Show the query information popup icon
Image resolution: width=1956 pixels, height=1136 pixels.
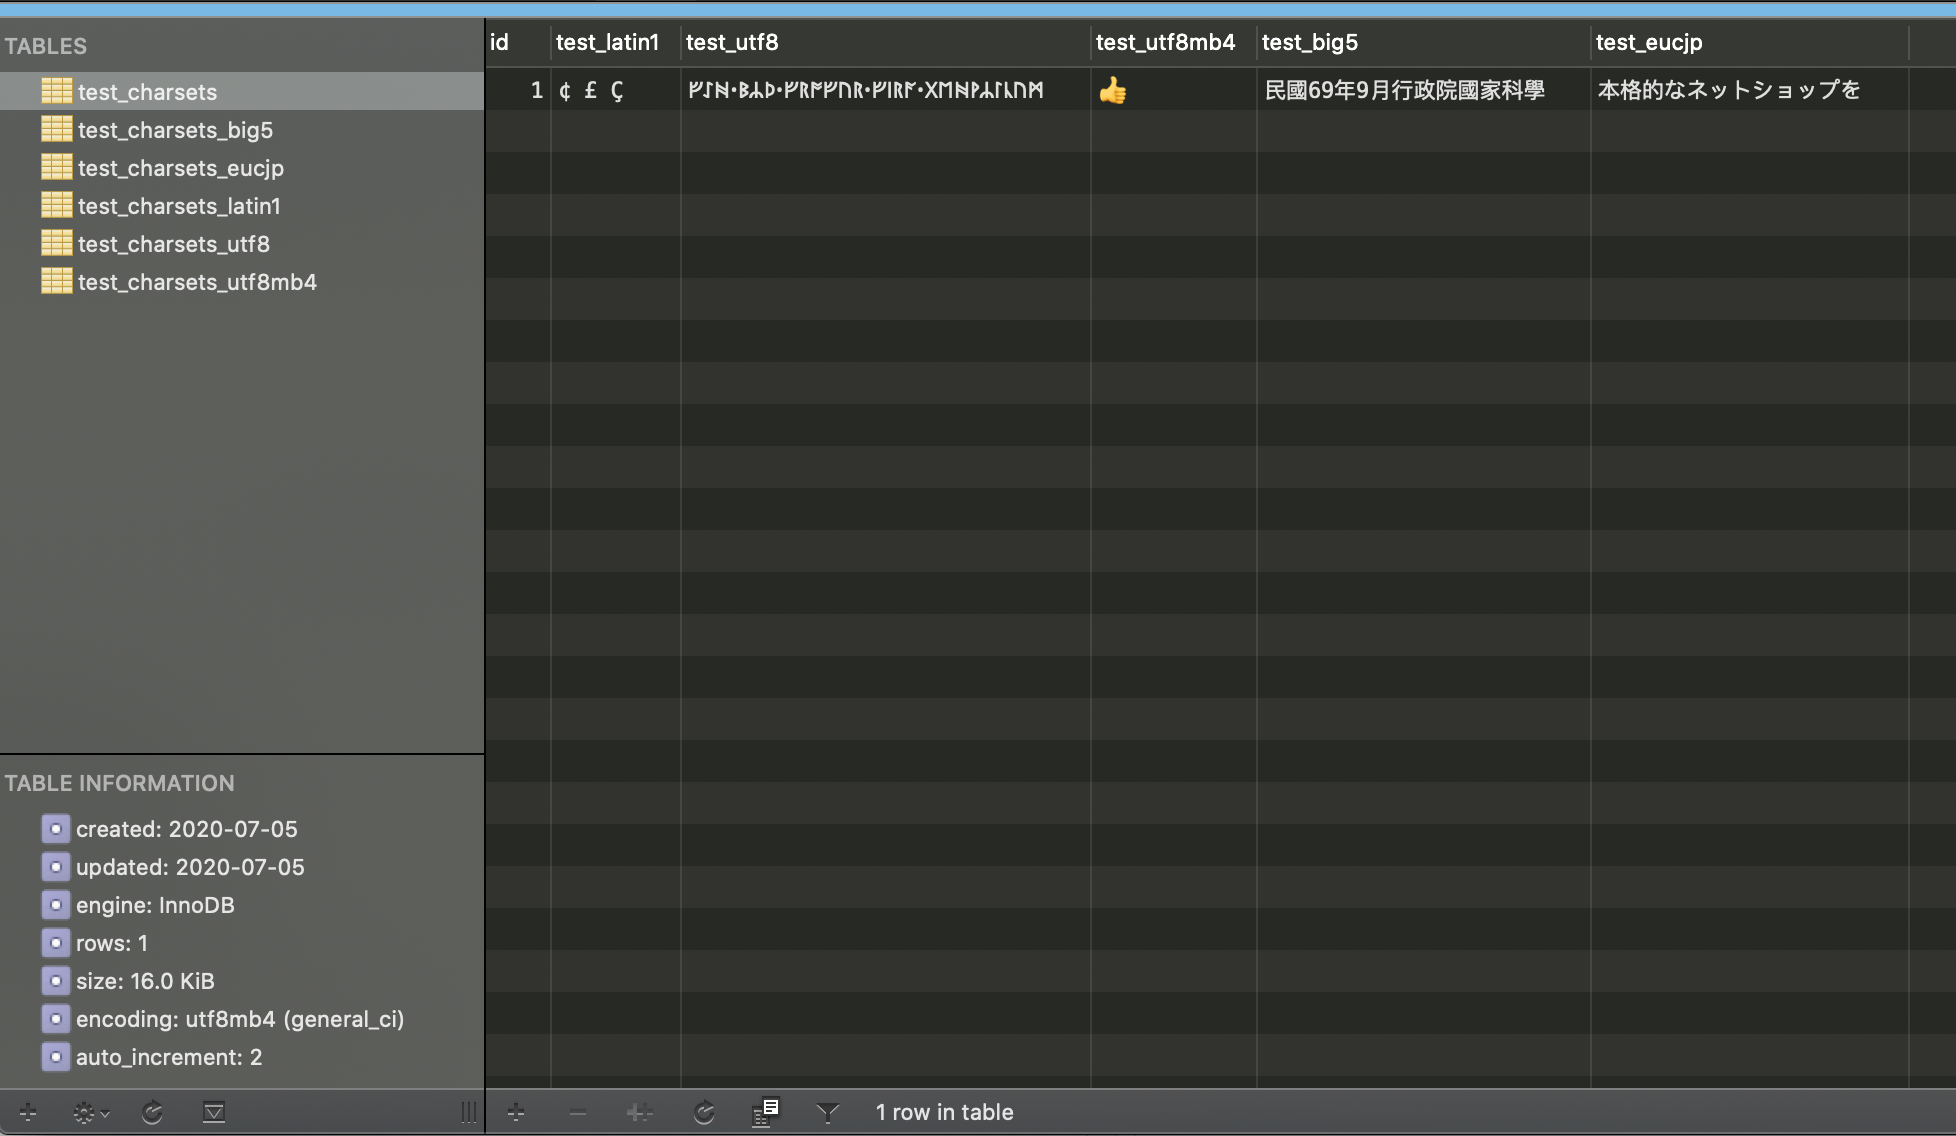click(x=766, y=1112)
